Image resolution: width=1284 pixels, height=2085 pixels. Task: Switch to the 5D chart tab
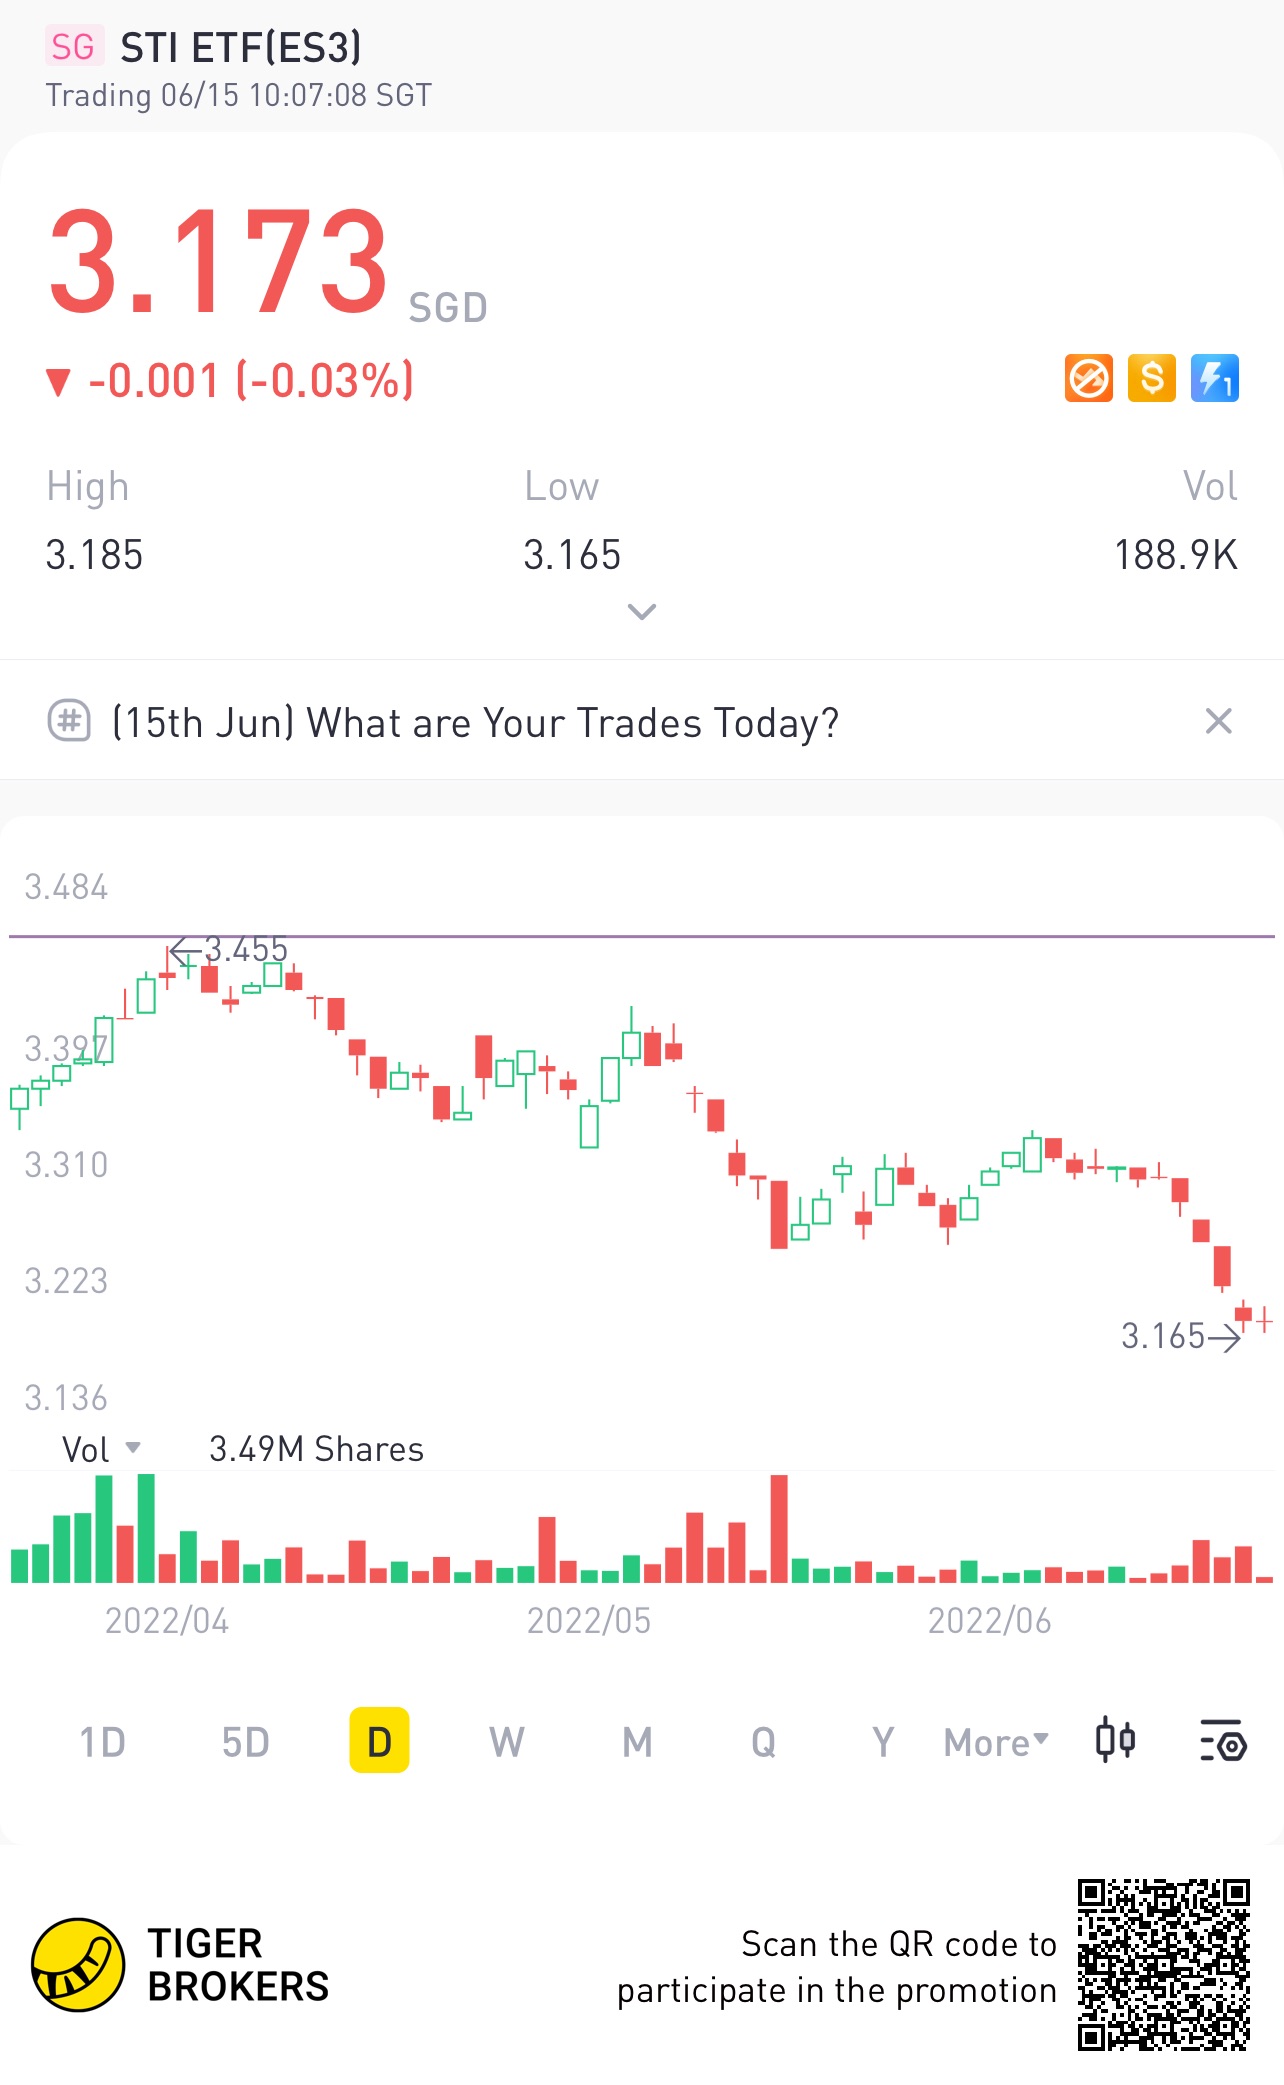(245, 1743)
